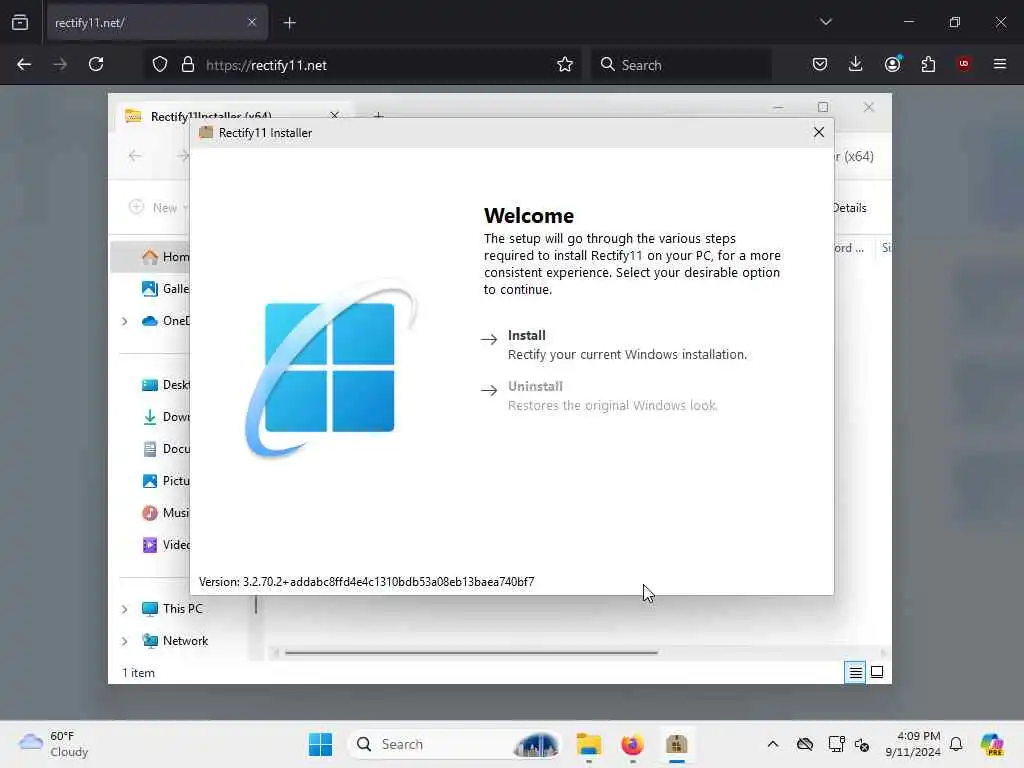
Task: Open the notifications bell icon
Action: 956,744
